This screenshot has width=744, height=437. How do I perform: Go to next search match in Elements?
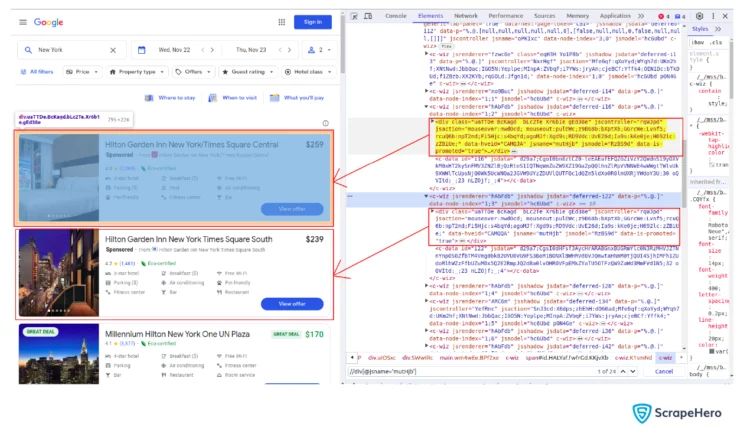click(x=633, y=372)
